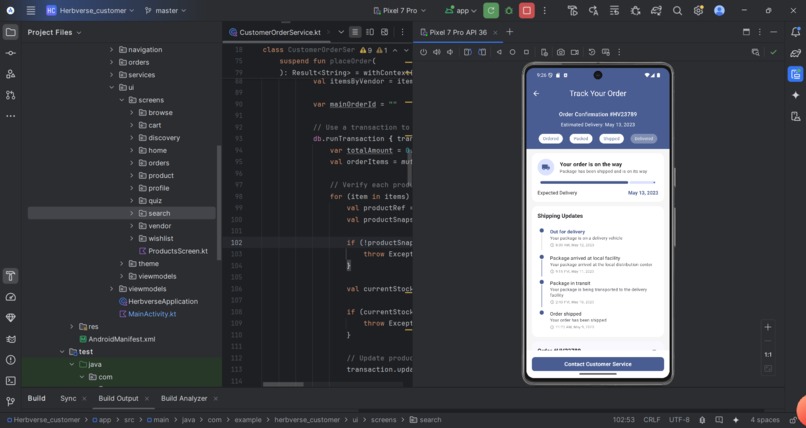806x428 pixels.
Task: Open MainActivity.kt in project tree
Action: (x=152, y=314)
